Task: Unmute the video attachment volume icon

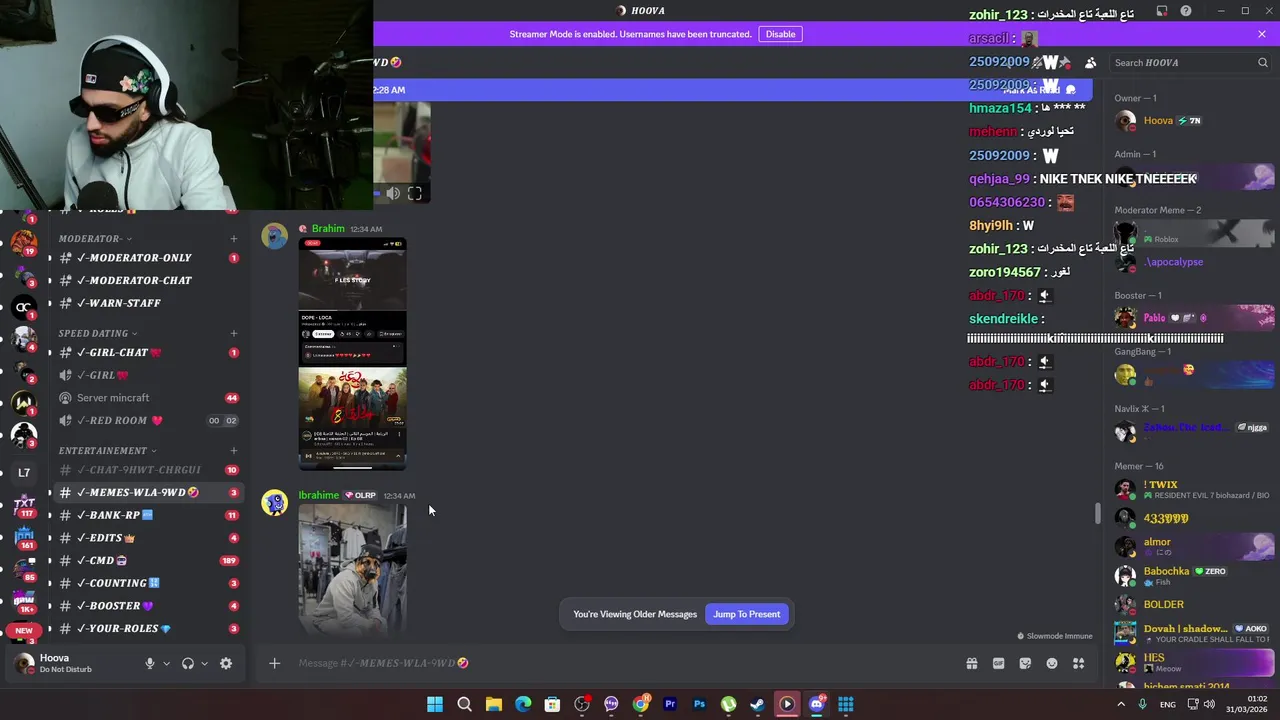Action: [x=393, y=194]
